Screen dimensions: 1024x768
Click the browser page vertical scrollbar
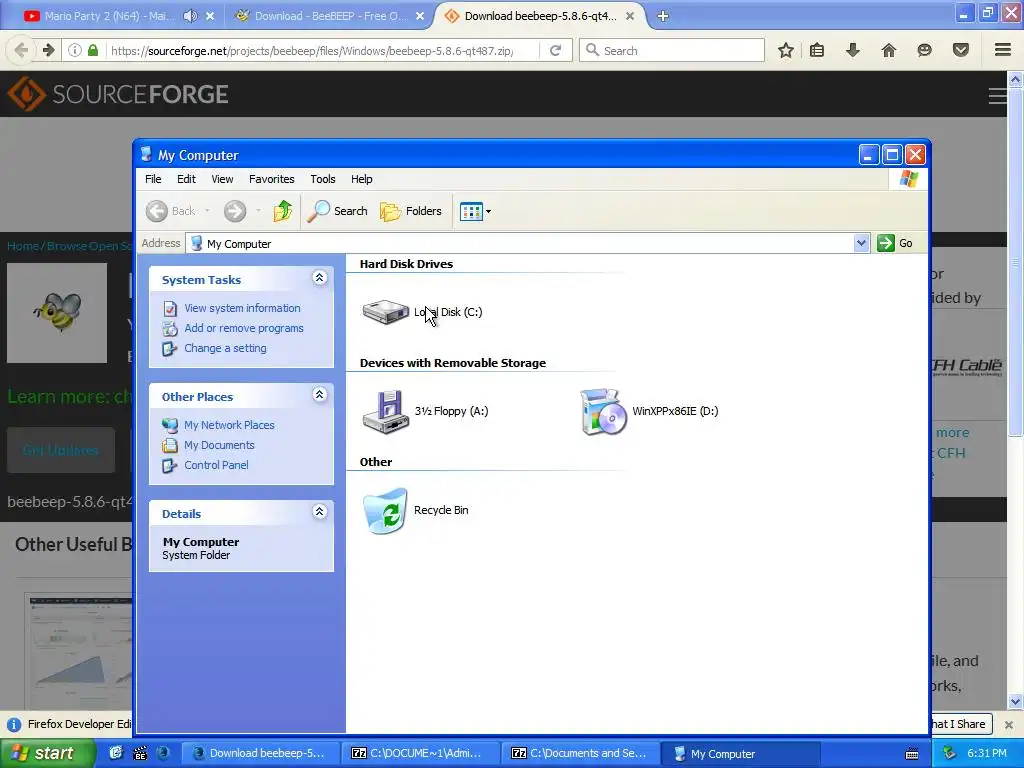coord(1016,261)
